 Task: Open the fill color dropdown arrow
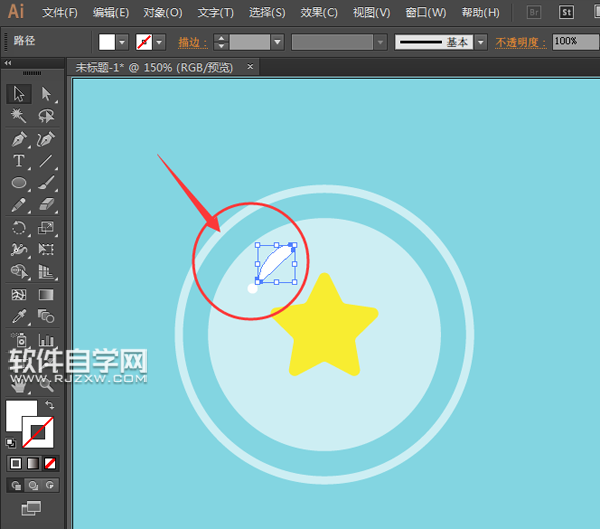click(122, 42)
